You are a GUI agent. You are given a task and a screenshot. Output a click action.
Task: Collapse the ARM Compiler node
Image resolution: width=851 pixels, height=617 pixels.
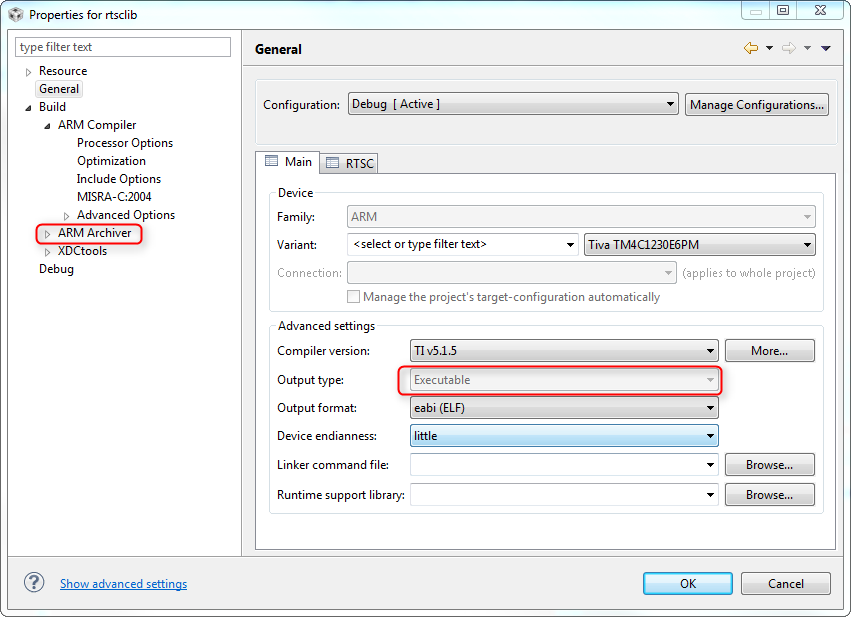click(x=47, y=126)
